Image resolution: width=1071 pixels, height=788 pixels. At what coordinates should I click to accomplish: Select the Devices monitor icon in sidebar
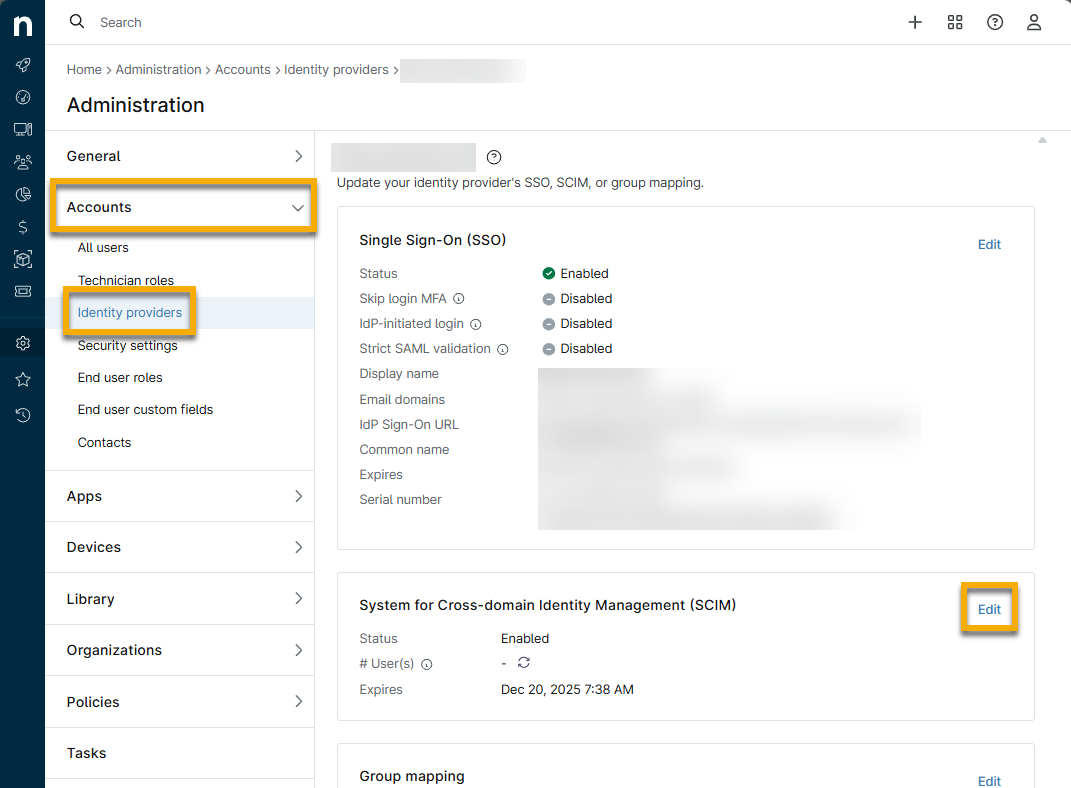click(x=22, y=129)
